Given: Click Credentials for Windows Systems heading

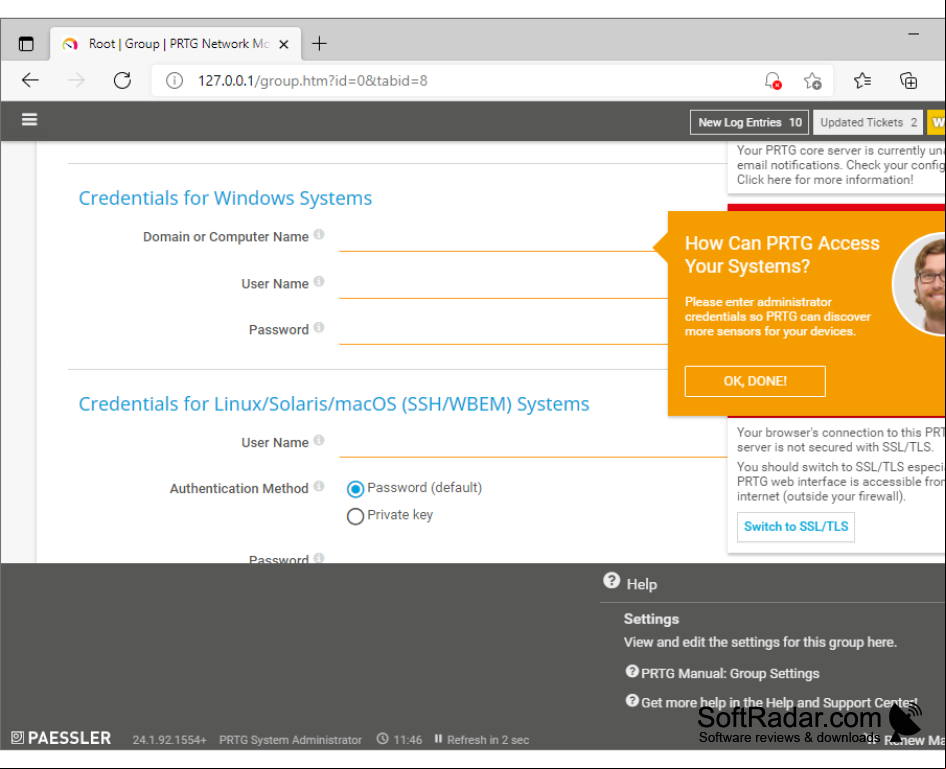Looking at the screenshot, I should [x=225, y=198].
